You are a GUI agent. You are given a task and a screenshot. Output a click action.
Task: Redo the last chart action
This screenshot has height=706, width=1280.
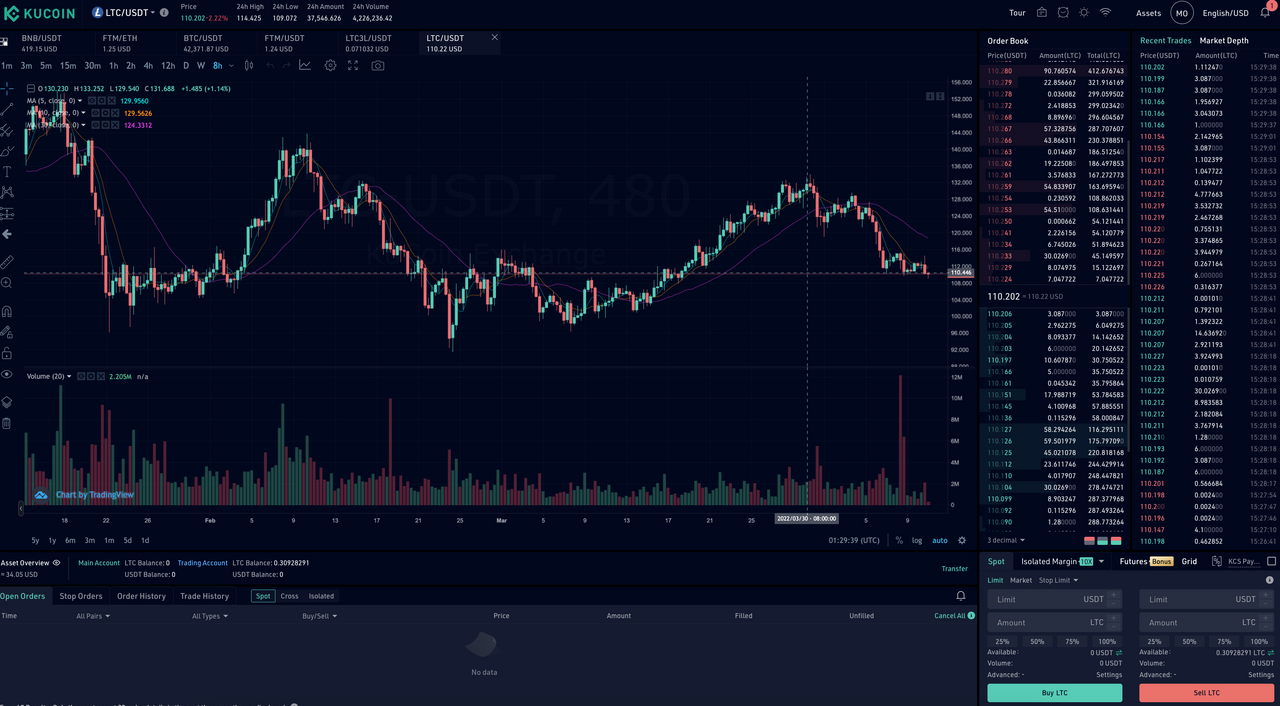click(x=285, y=65)
